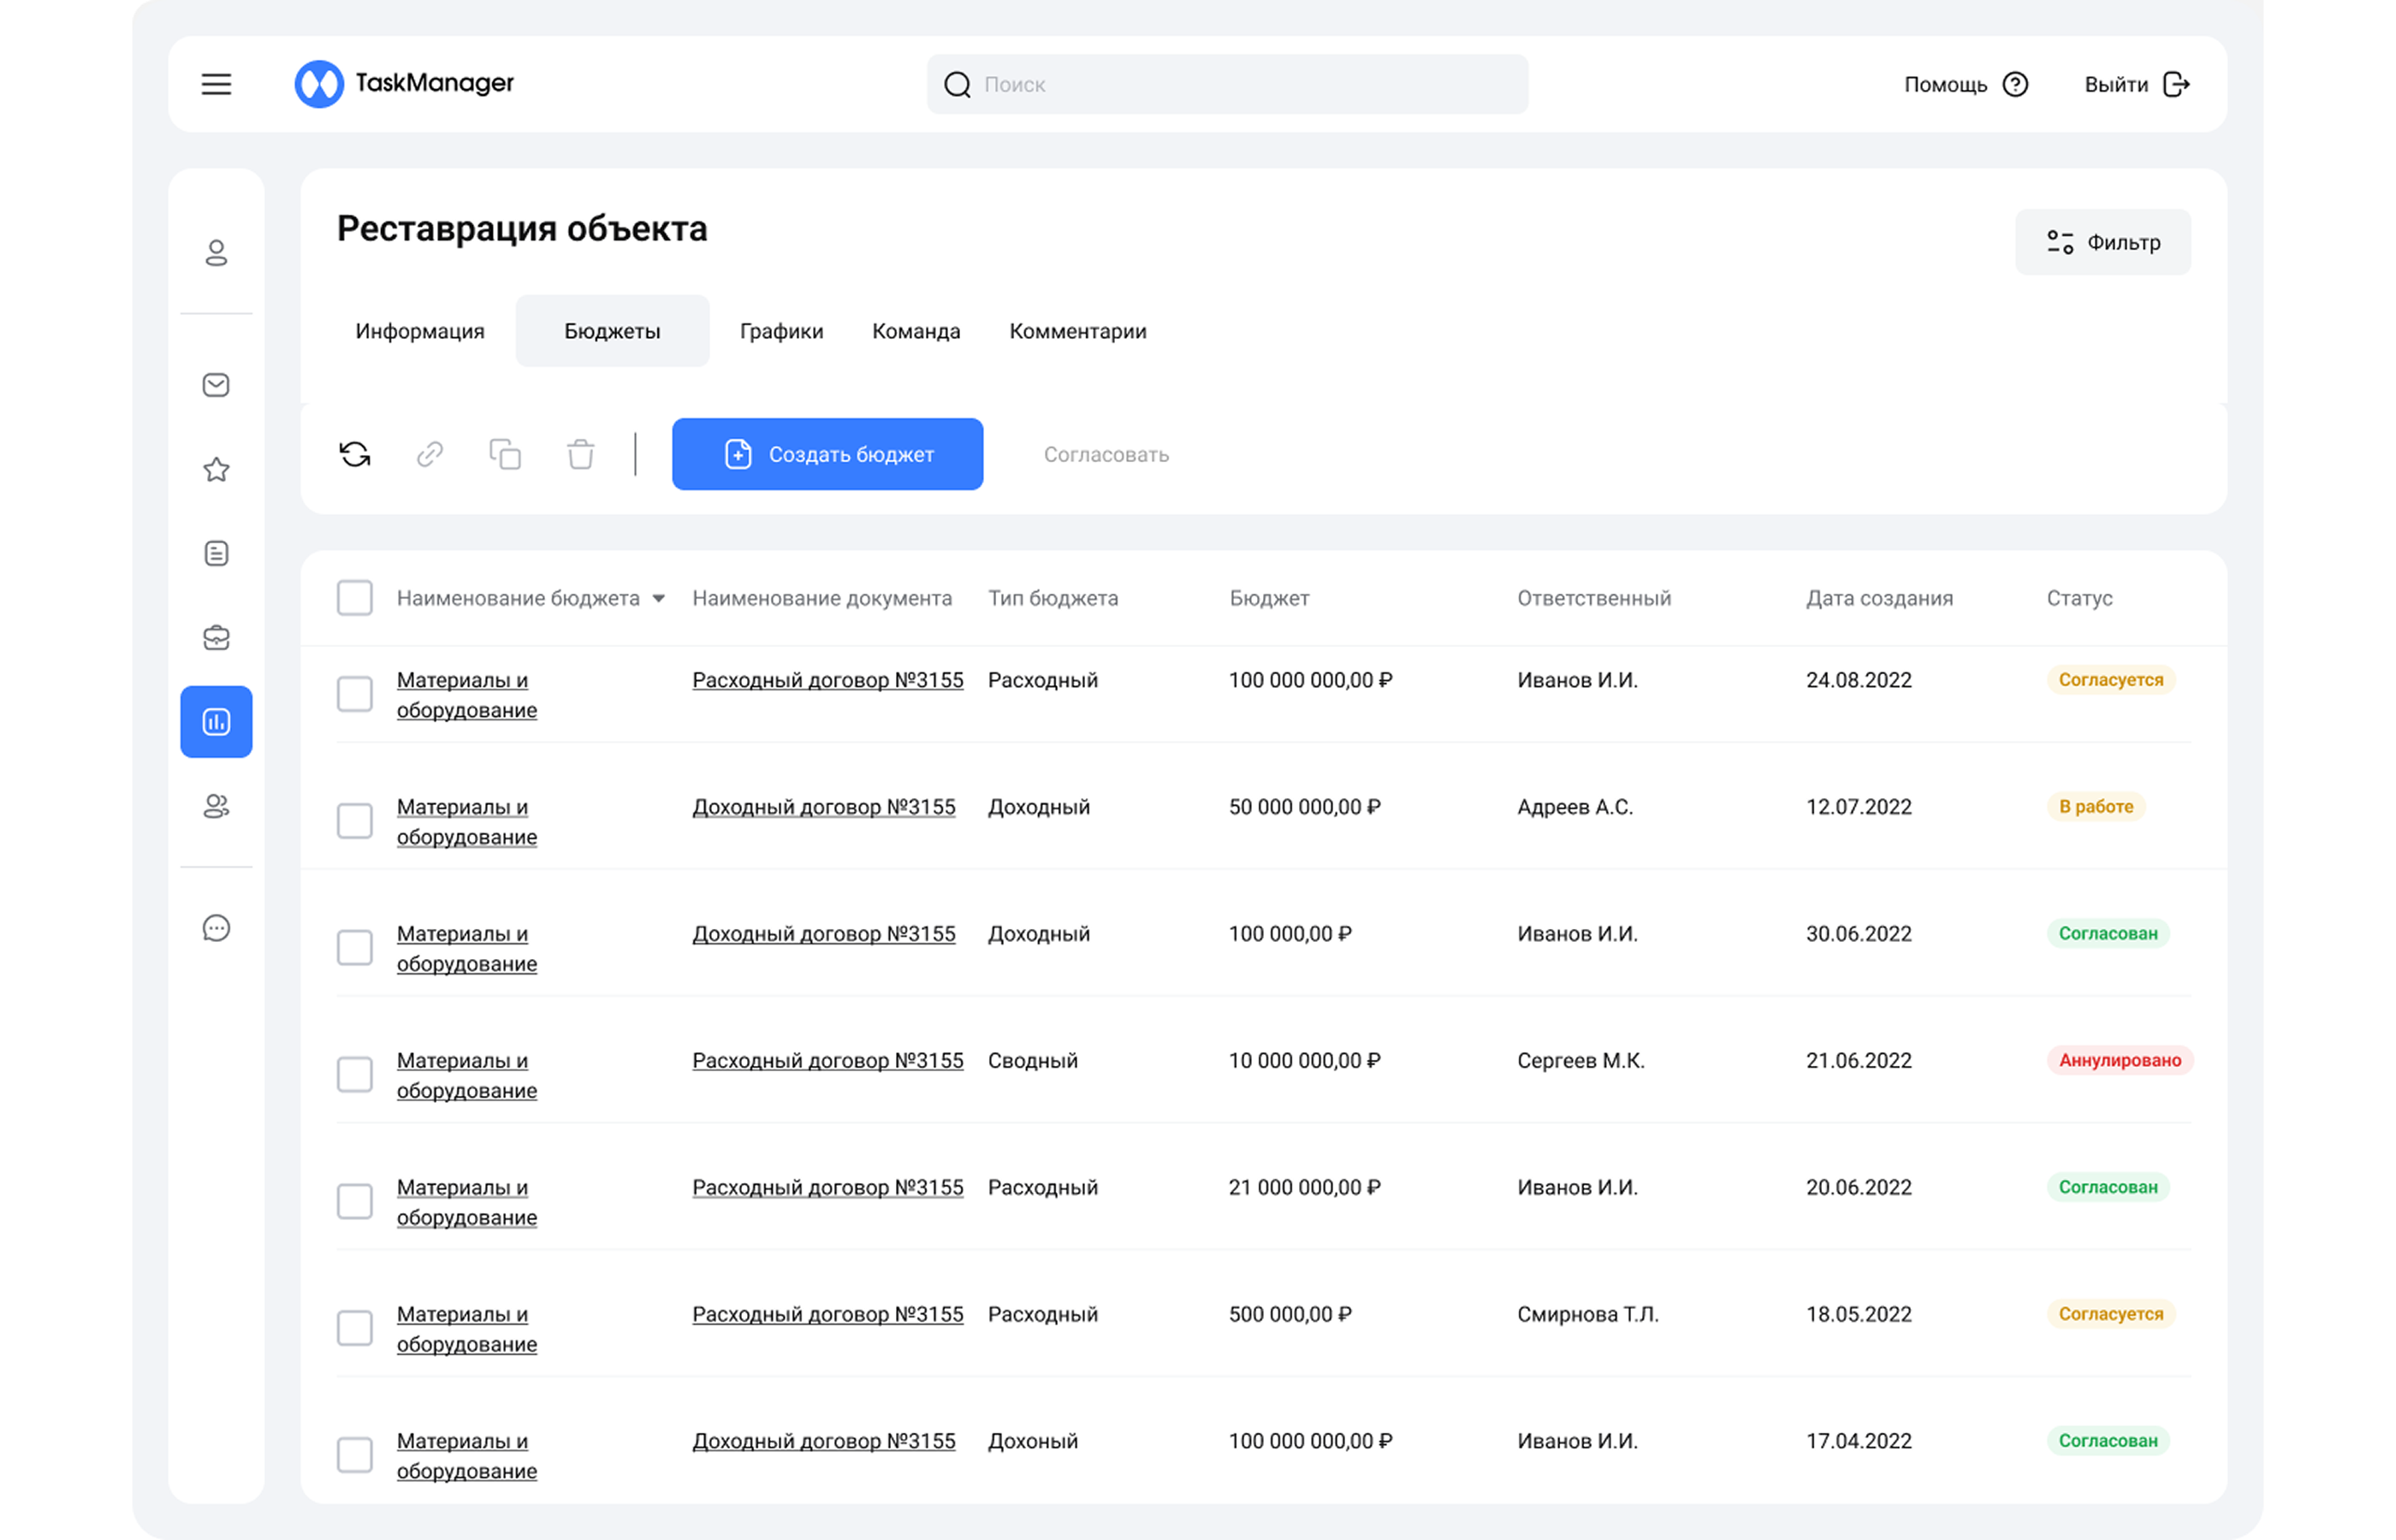Select the Сводный budget type cell
This screenshot has height=1540, width=2396.
click(x=1032, y=1061)
